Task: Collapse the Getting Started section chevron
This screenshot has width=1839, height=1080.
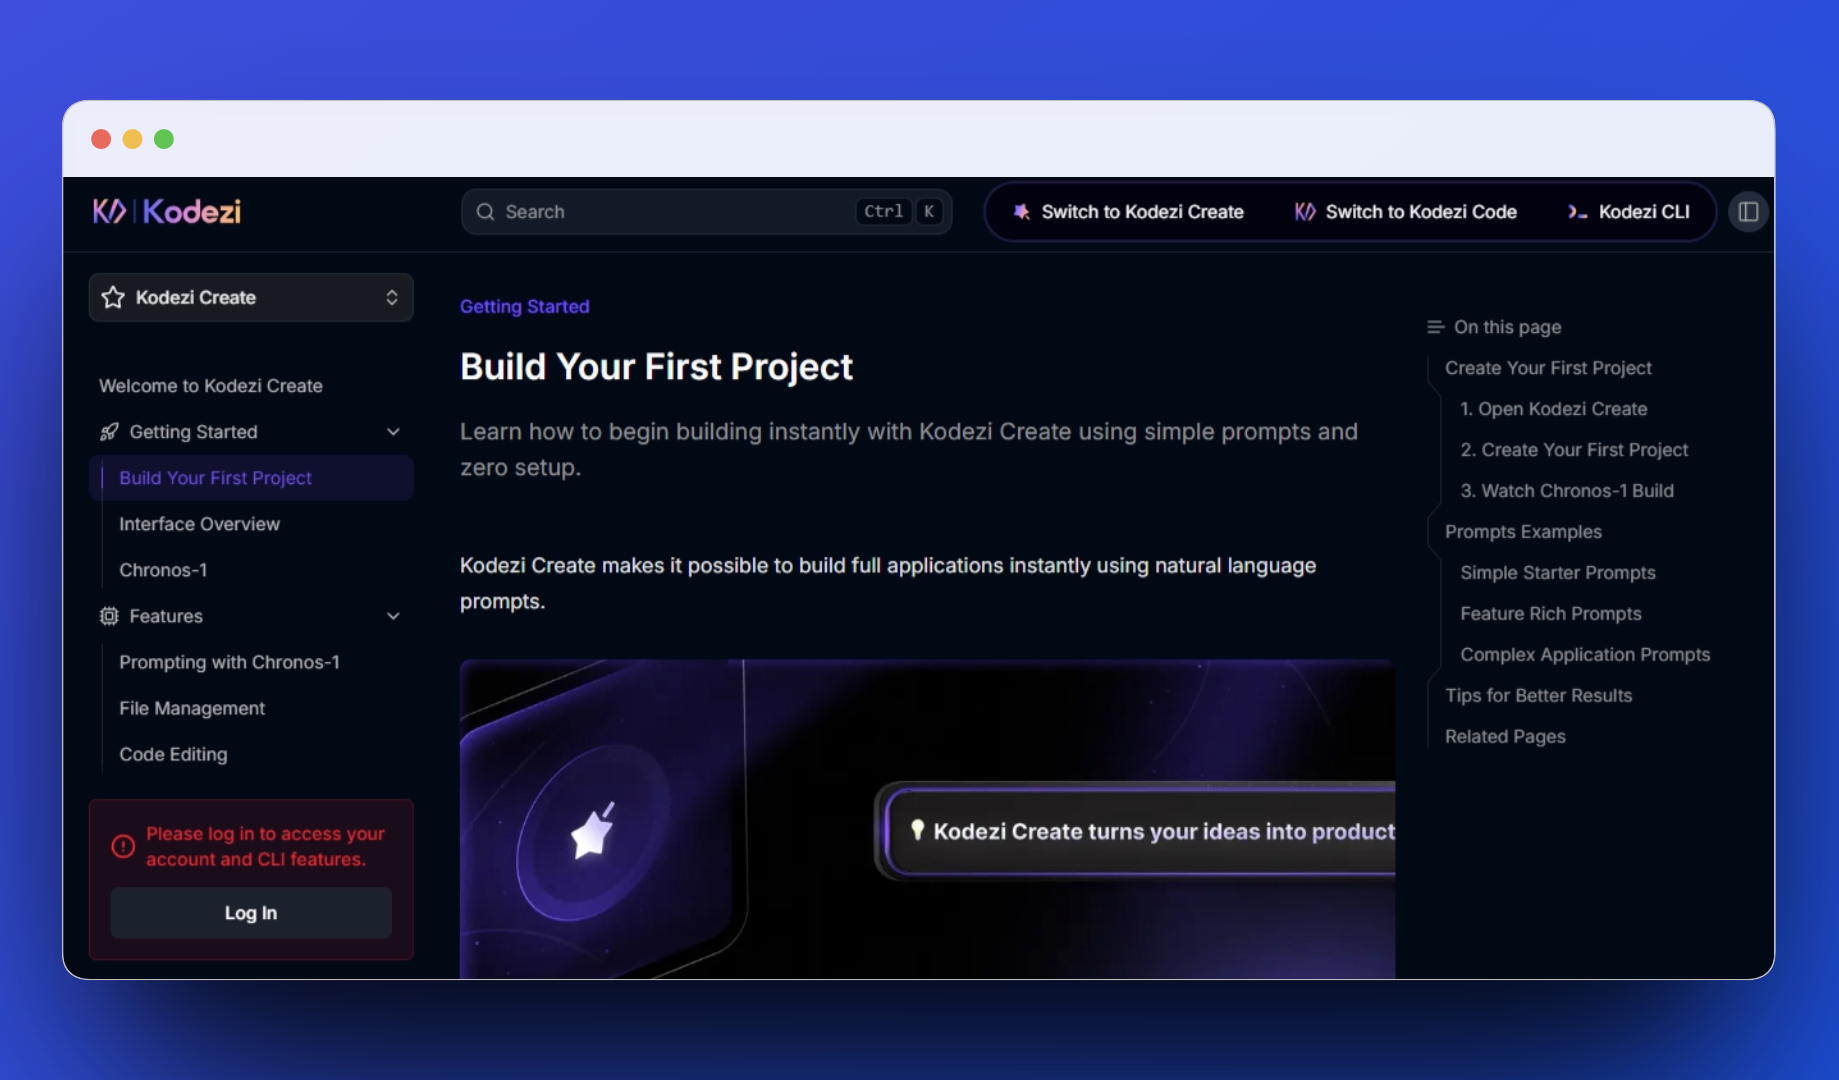Action: coord(393,432)
